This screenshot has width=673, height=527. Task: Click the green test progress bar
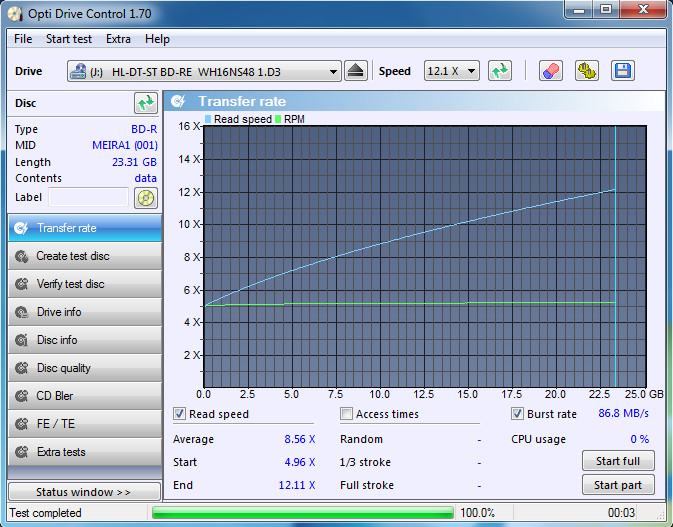[303, 513]
